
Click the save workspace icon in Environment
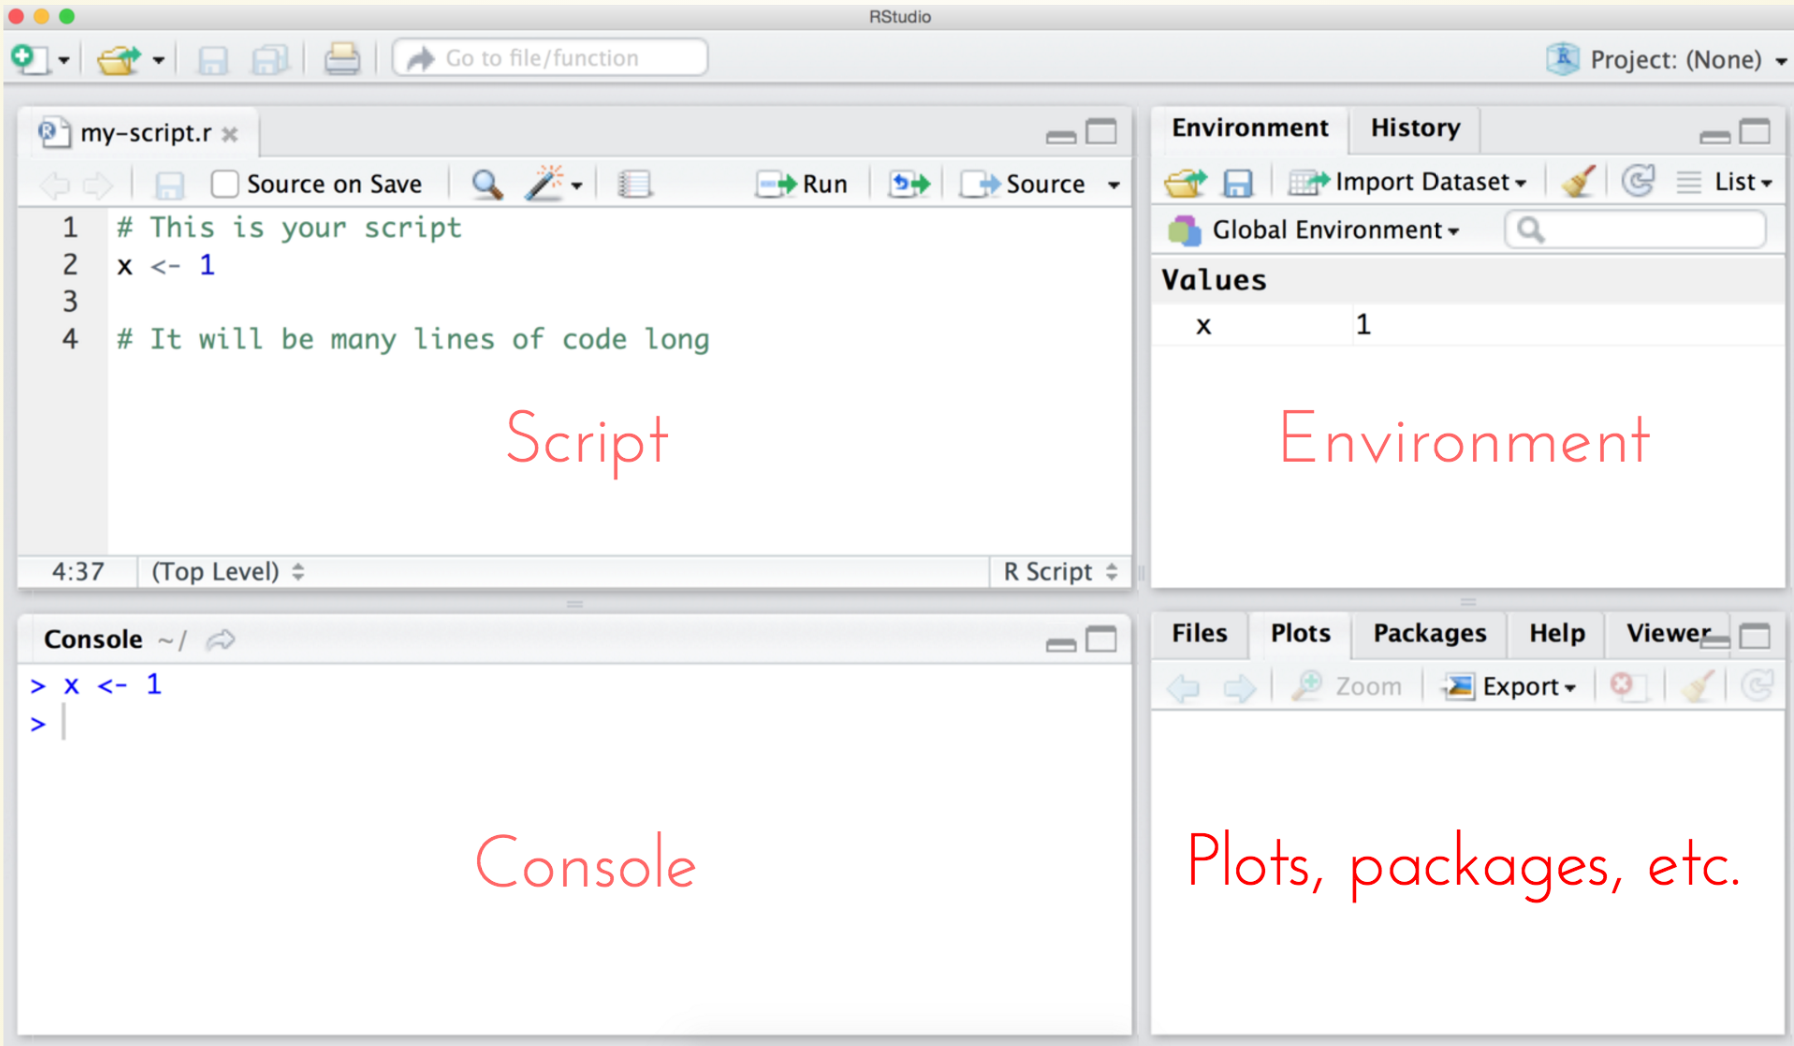(1238, 183)
